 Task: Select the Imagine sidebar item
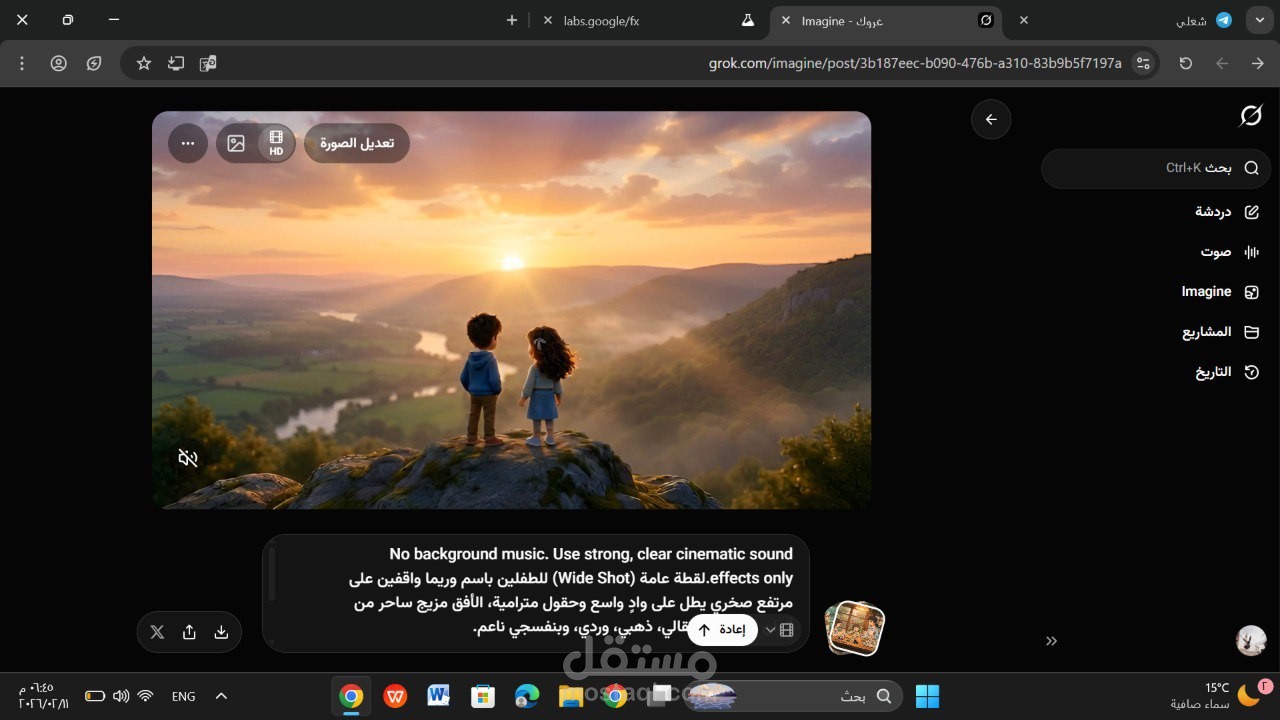(x=1220, y=292)
